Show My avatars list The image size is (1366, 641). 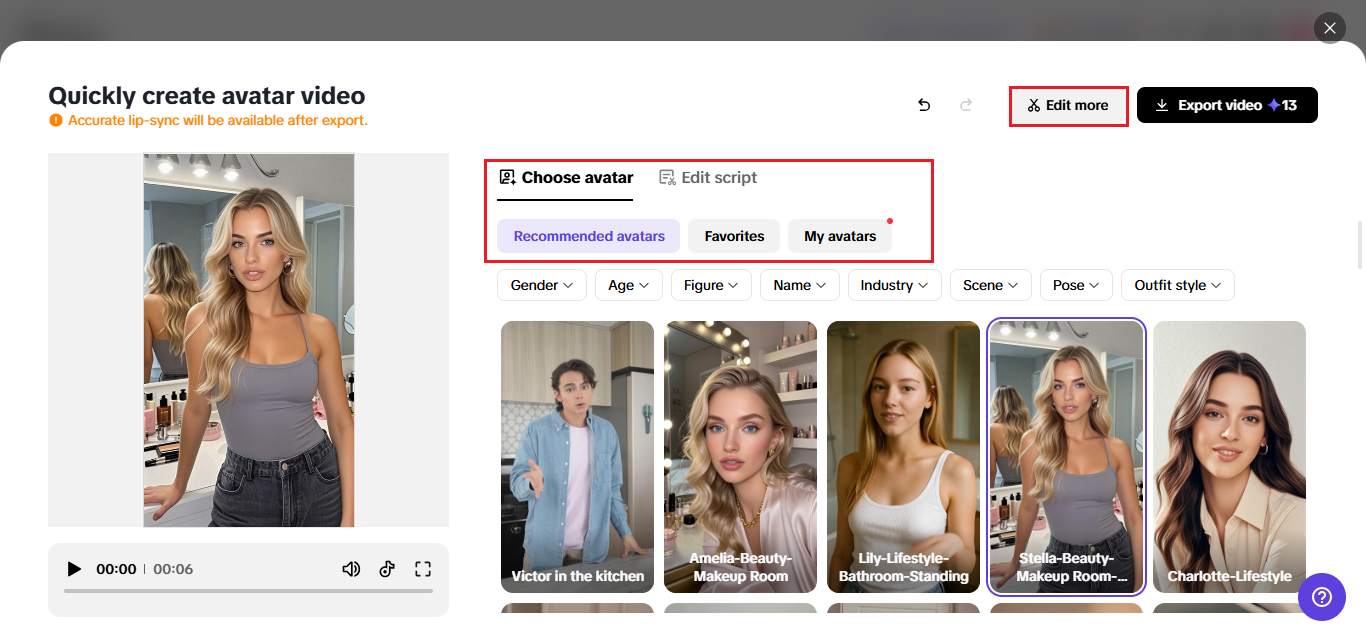point(840,236)
